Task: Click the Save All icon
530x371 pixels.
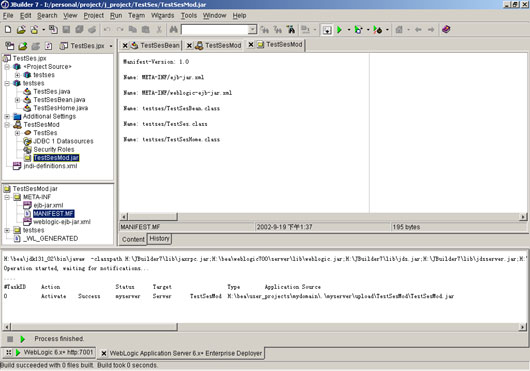Action: coord(79,30)
